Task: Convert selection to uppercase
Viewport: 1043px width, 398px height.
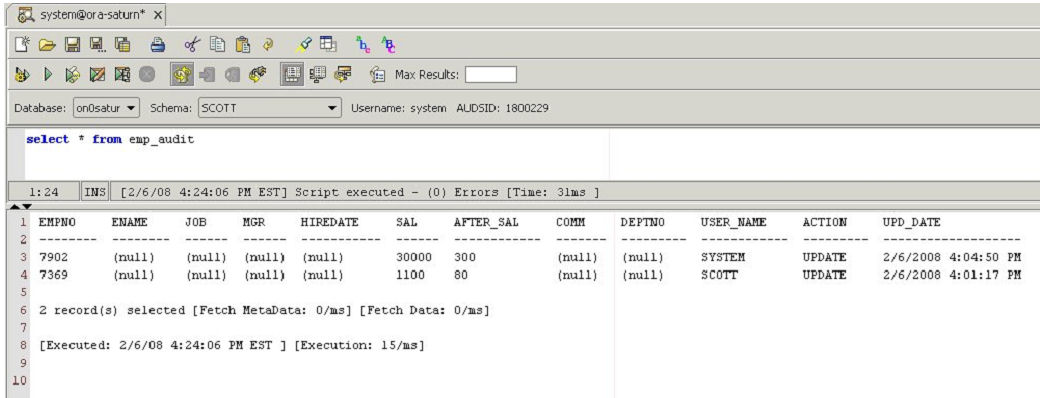Action: click(x=388, y=45)
